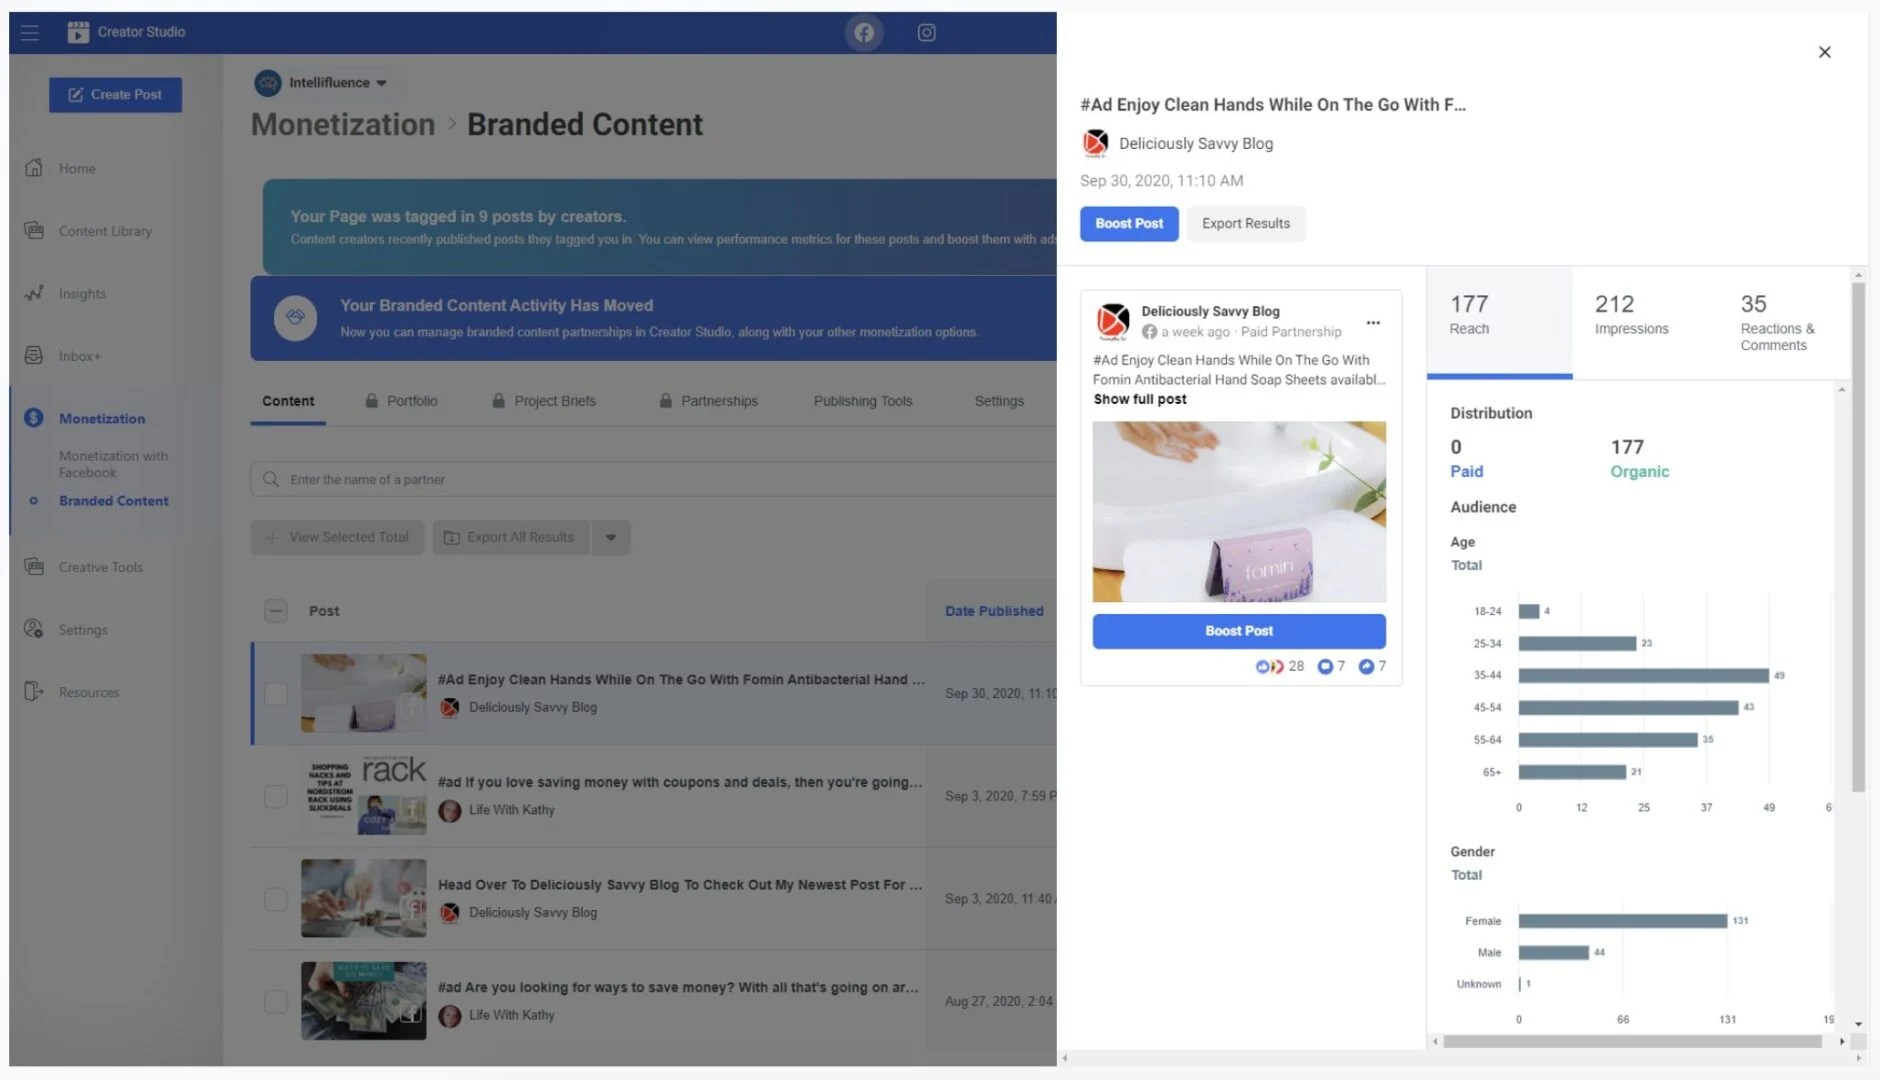The width and height of the screenshot is (1880, 1080).
Task: Click the Create Post button
Action: [x=115, y=95]
